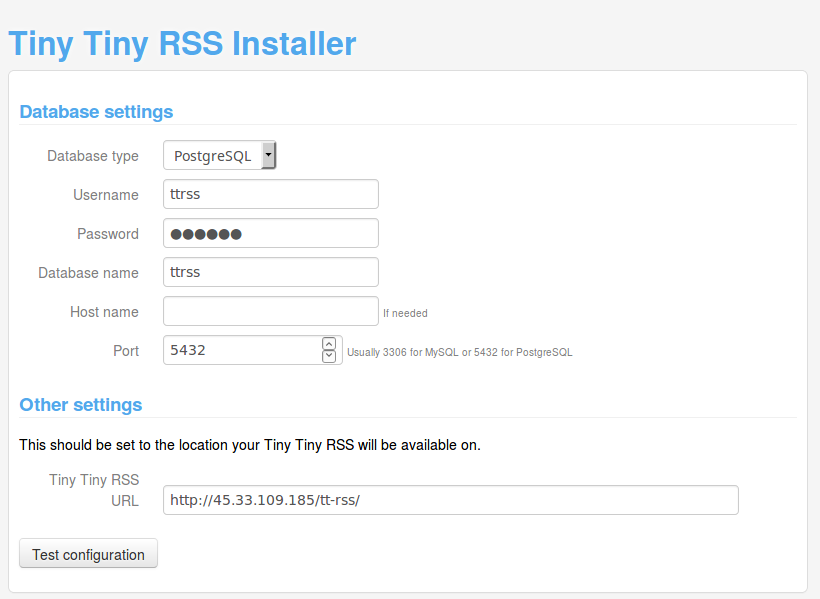Click the Test configuration button
The width and height of the screenshot is (820, 599).
[88, 554]
